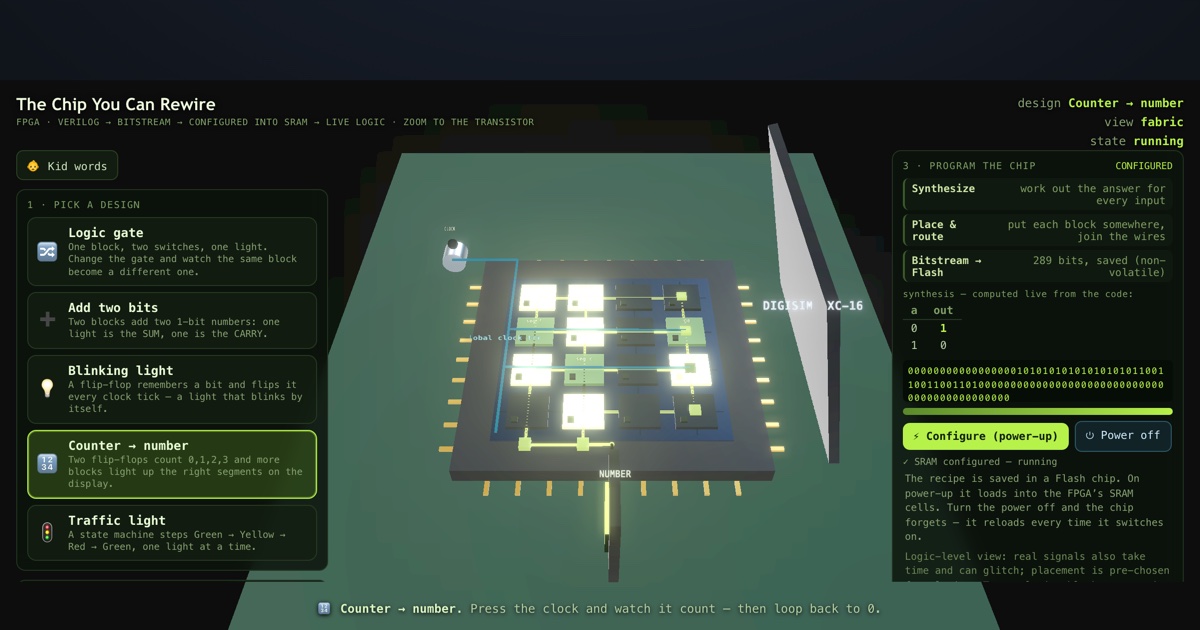This screenshot has height=630, width=1200.
Task: Select the Add two bits design
Action: [172, 320]
